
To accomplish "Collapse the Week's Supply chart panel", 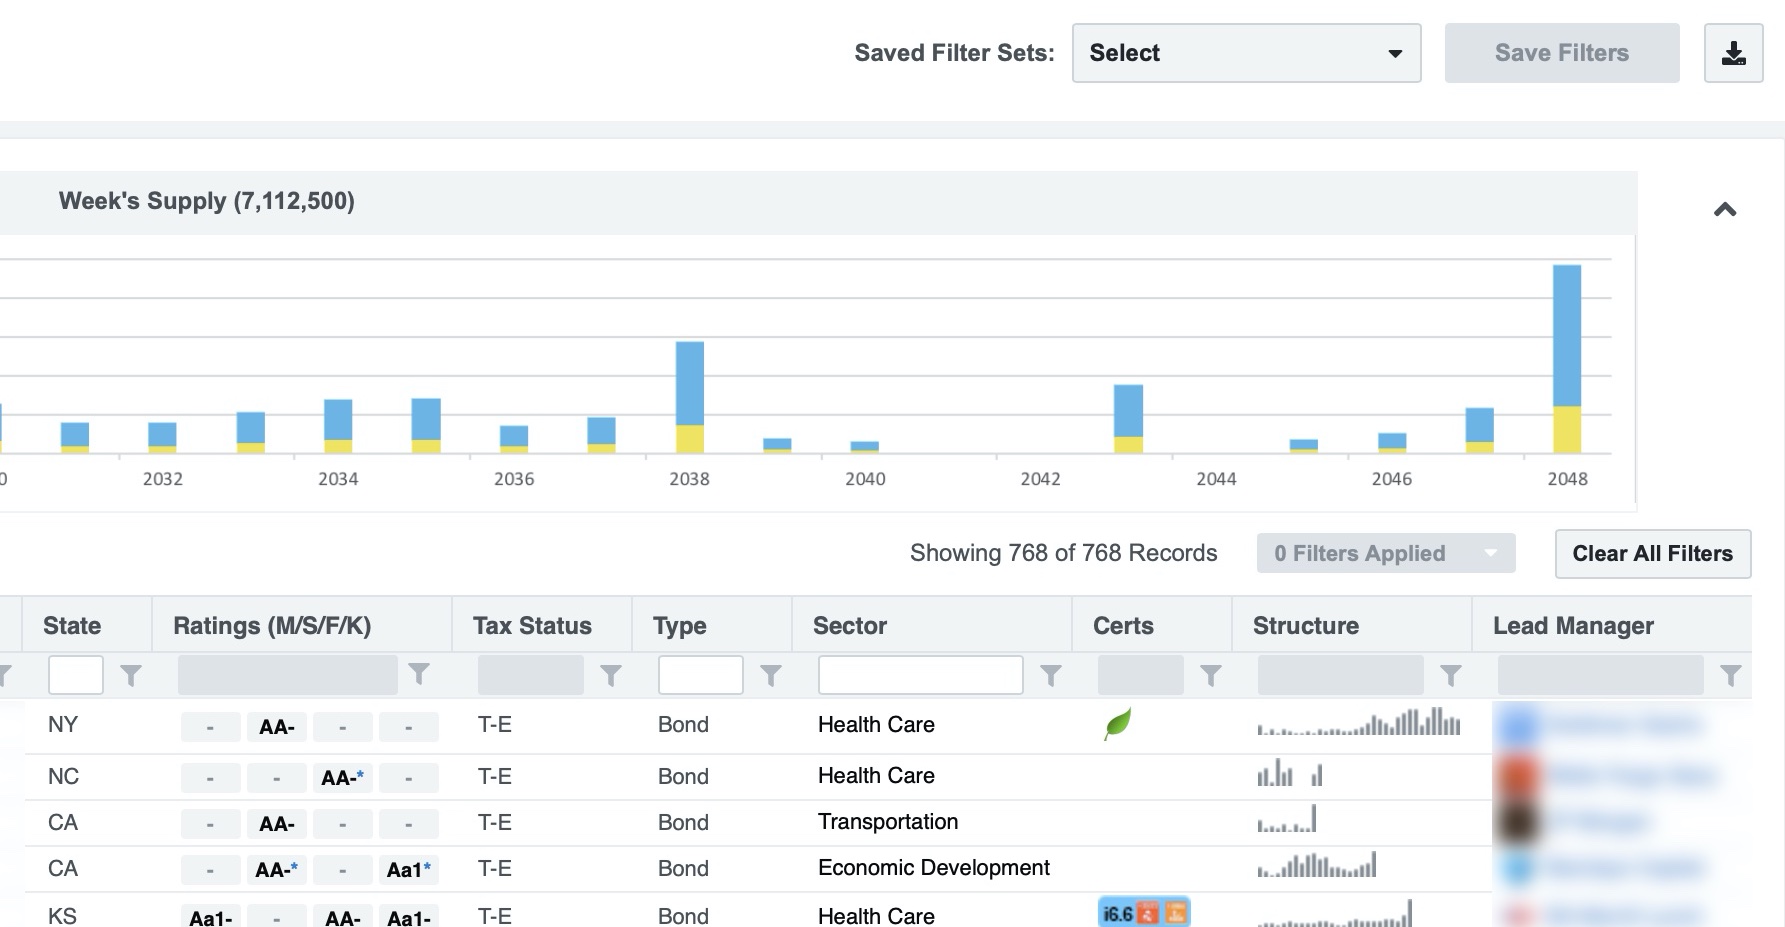I will (x=1724, y=210).
